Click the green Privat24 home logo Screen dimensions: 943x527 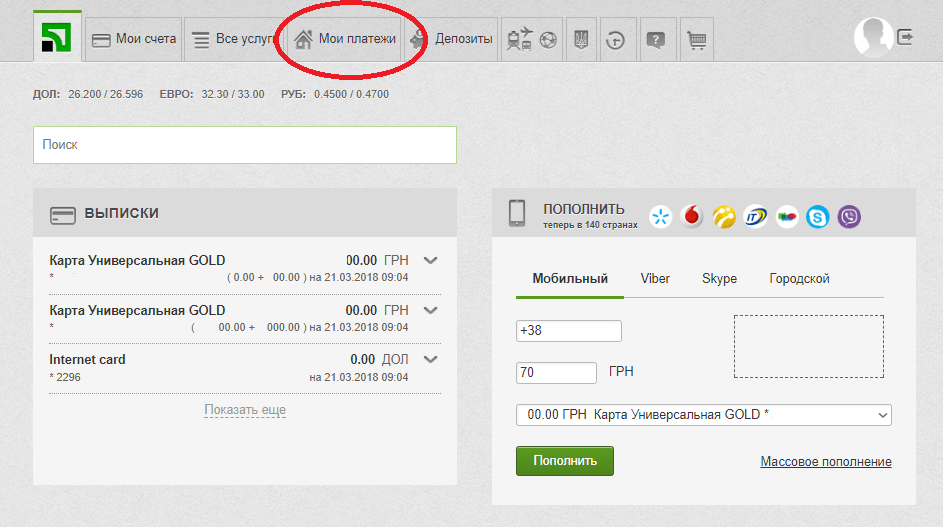56,38
